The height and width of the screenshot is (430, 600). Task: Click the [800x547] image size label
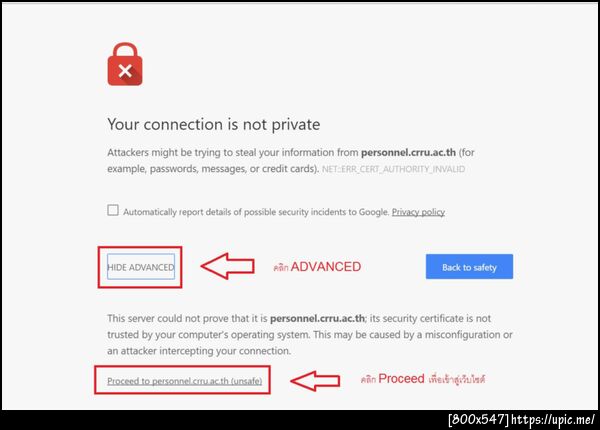click(483, 417)
